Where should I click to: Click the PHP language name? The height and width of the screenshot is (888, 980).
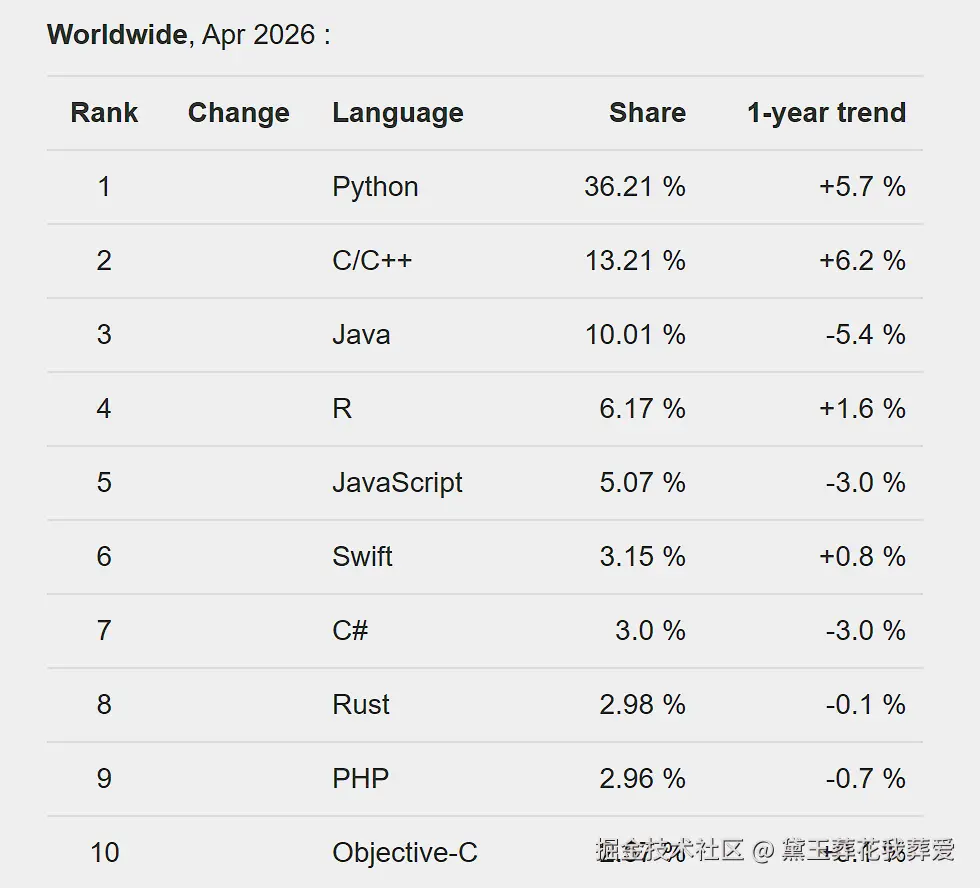point(361,779)
